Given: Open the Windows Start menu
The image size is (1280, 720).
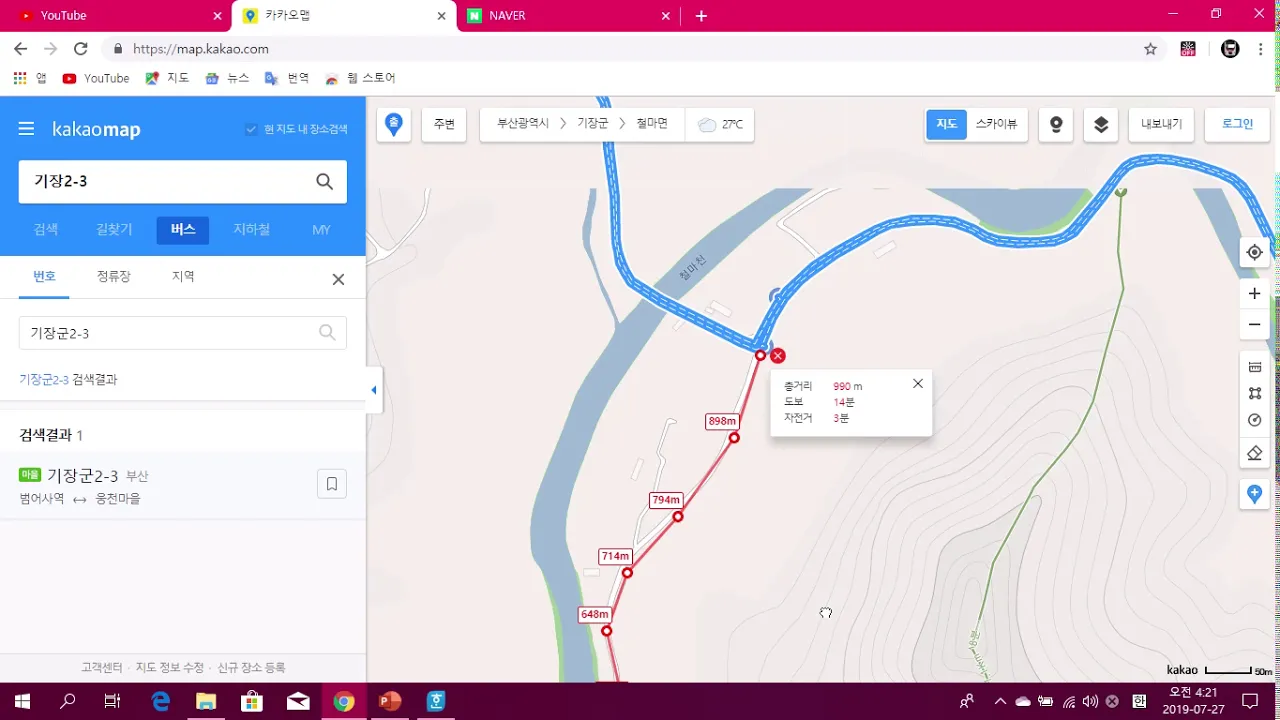Looking at the screenshot, I should (22, 701).
